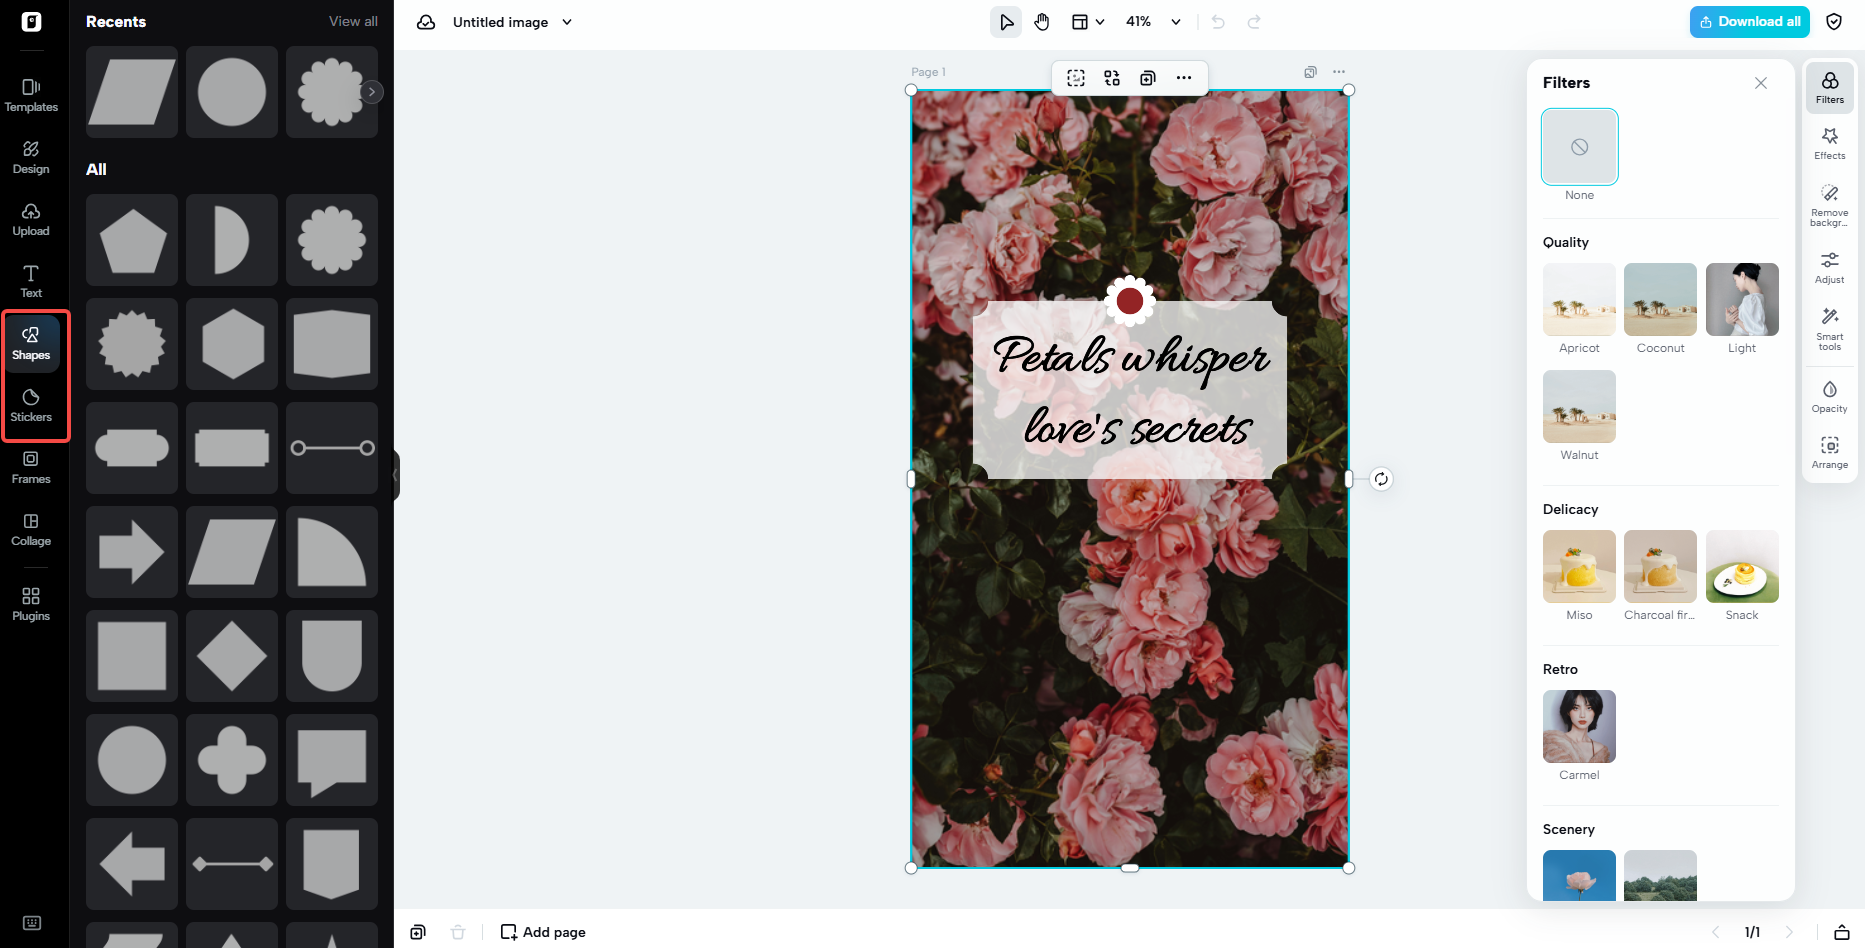Click View all in Recents
This screenshot has width=1865, height=948.
click(x=353, y=21)
